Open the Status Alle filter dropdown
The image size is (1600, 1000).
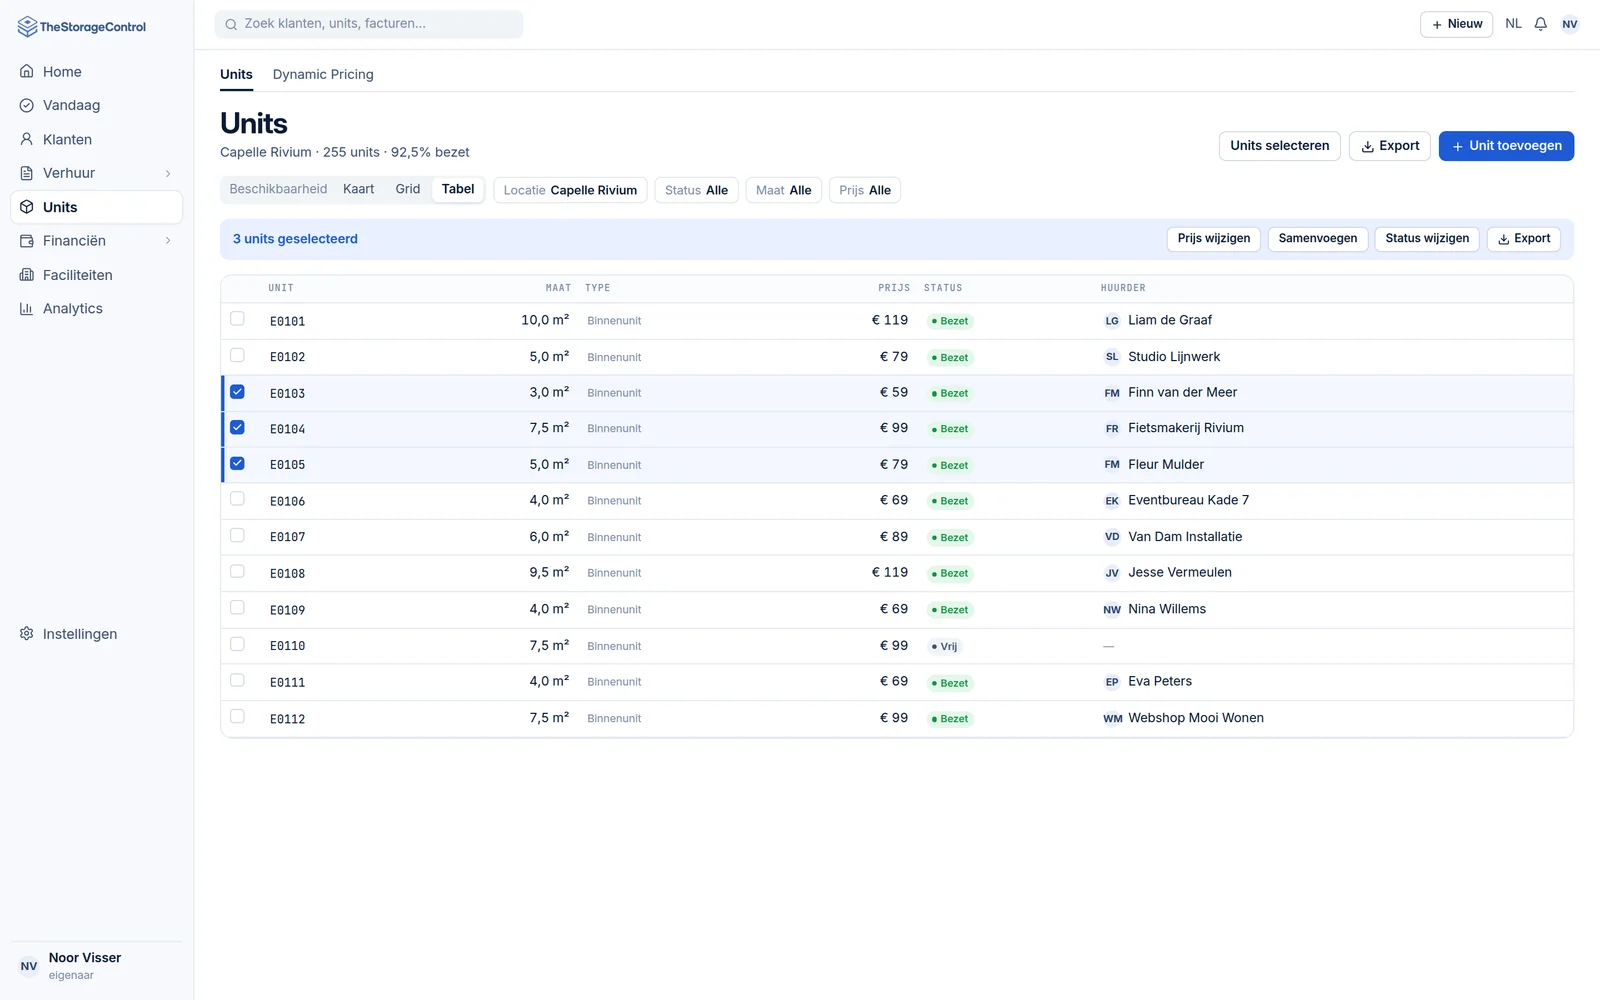click(697, 190)
